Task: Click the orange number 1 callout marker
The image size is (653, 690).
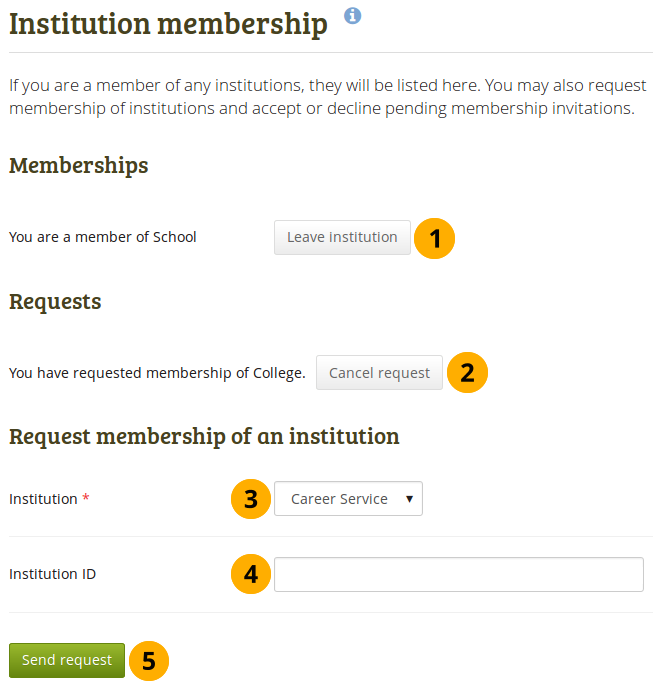Action: click(435, 238)
